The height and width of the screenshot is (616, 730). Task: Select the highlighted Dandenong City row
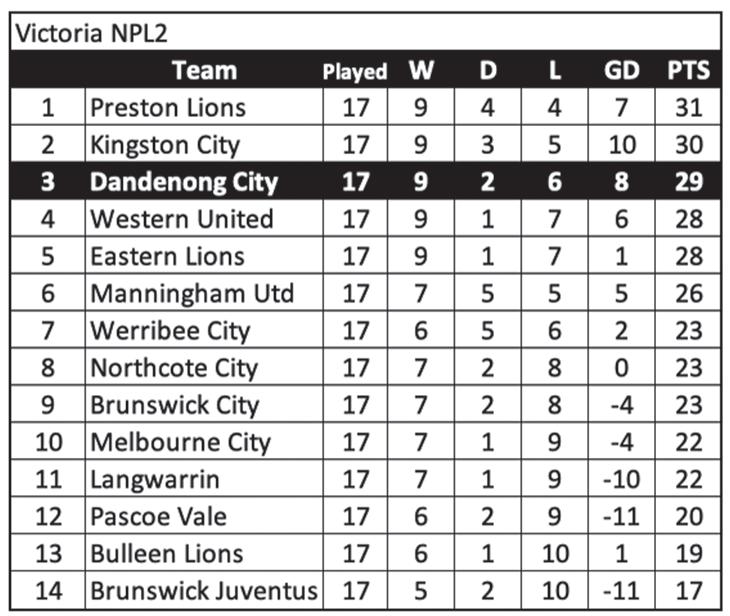pyautogui.click(x=365, y=181)
